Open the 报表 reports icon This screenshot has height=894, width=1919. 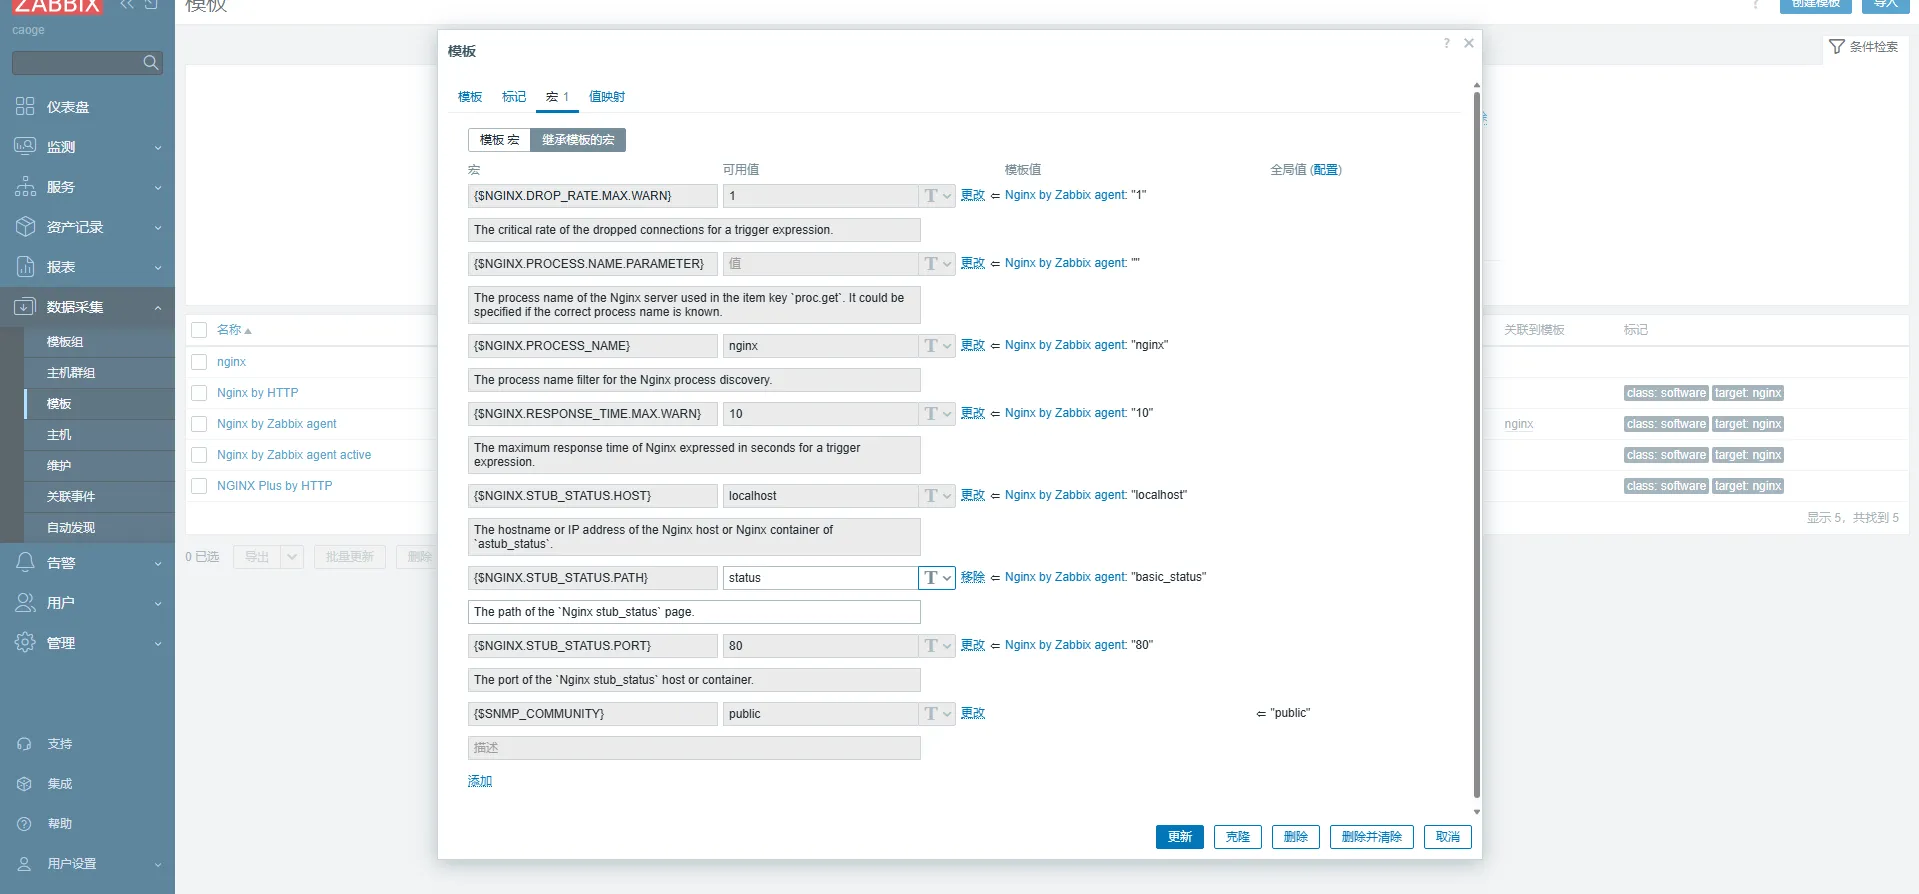pos(25,266)
